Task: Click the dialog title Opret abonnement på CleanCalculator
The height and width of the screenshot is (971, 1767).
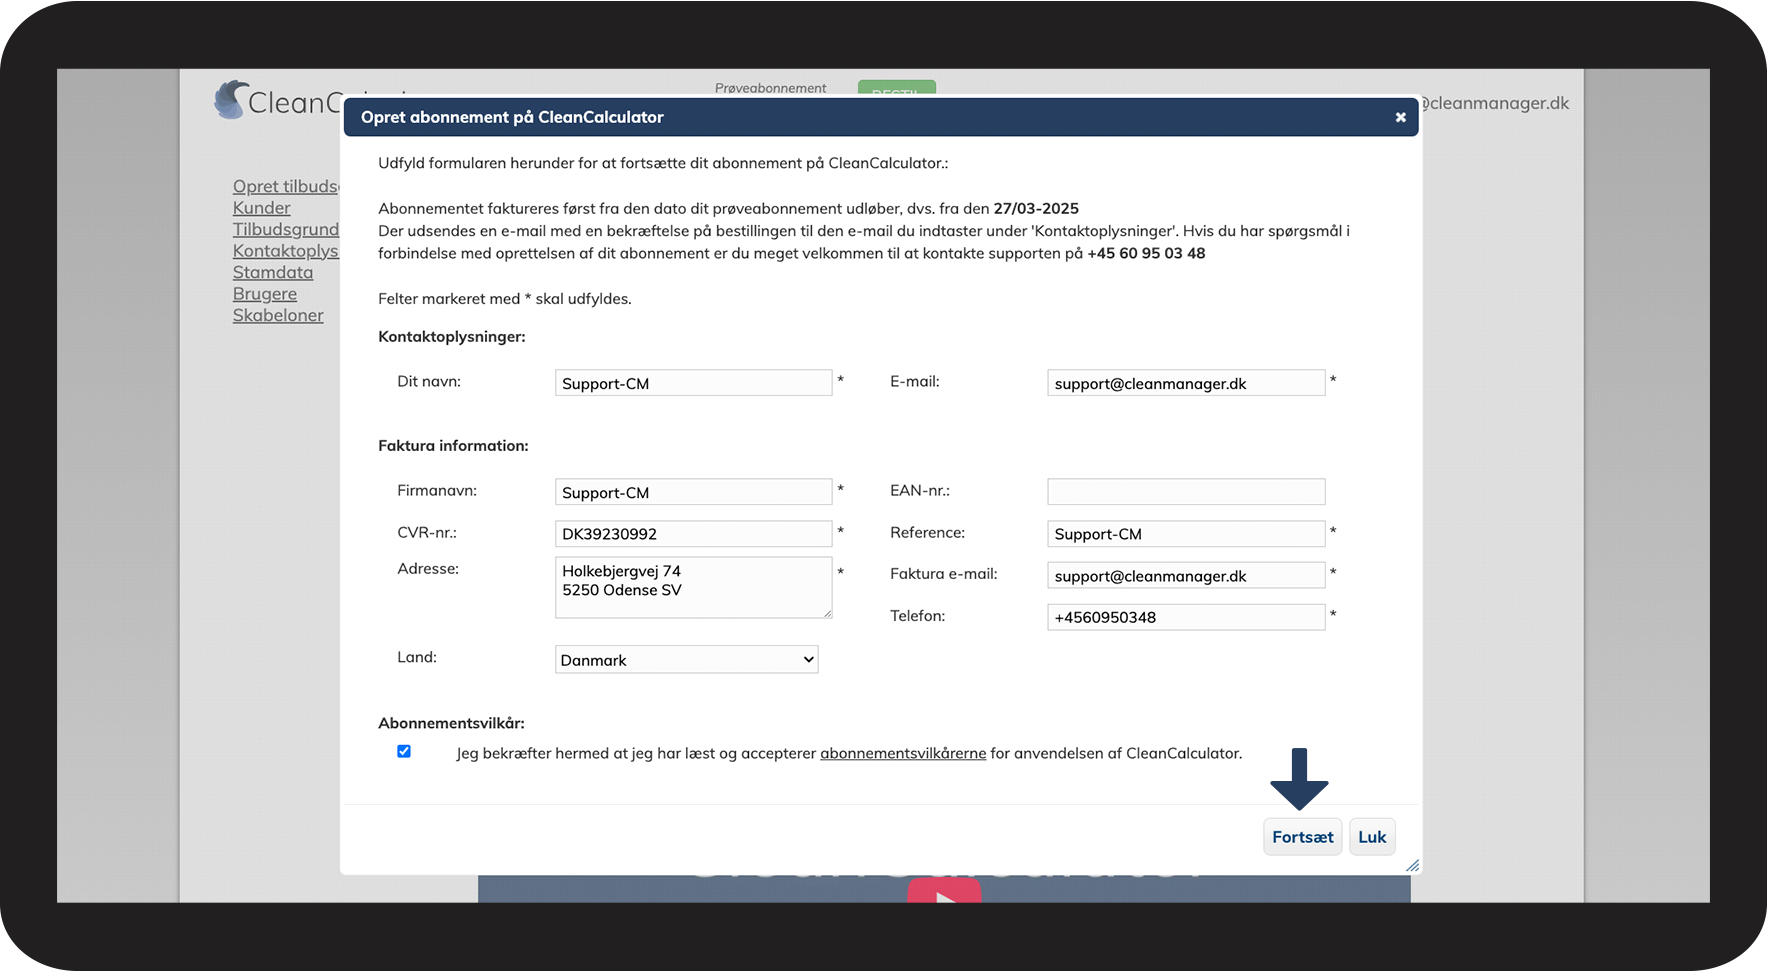Action: coord(512,117)
